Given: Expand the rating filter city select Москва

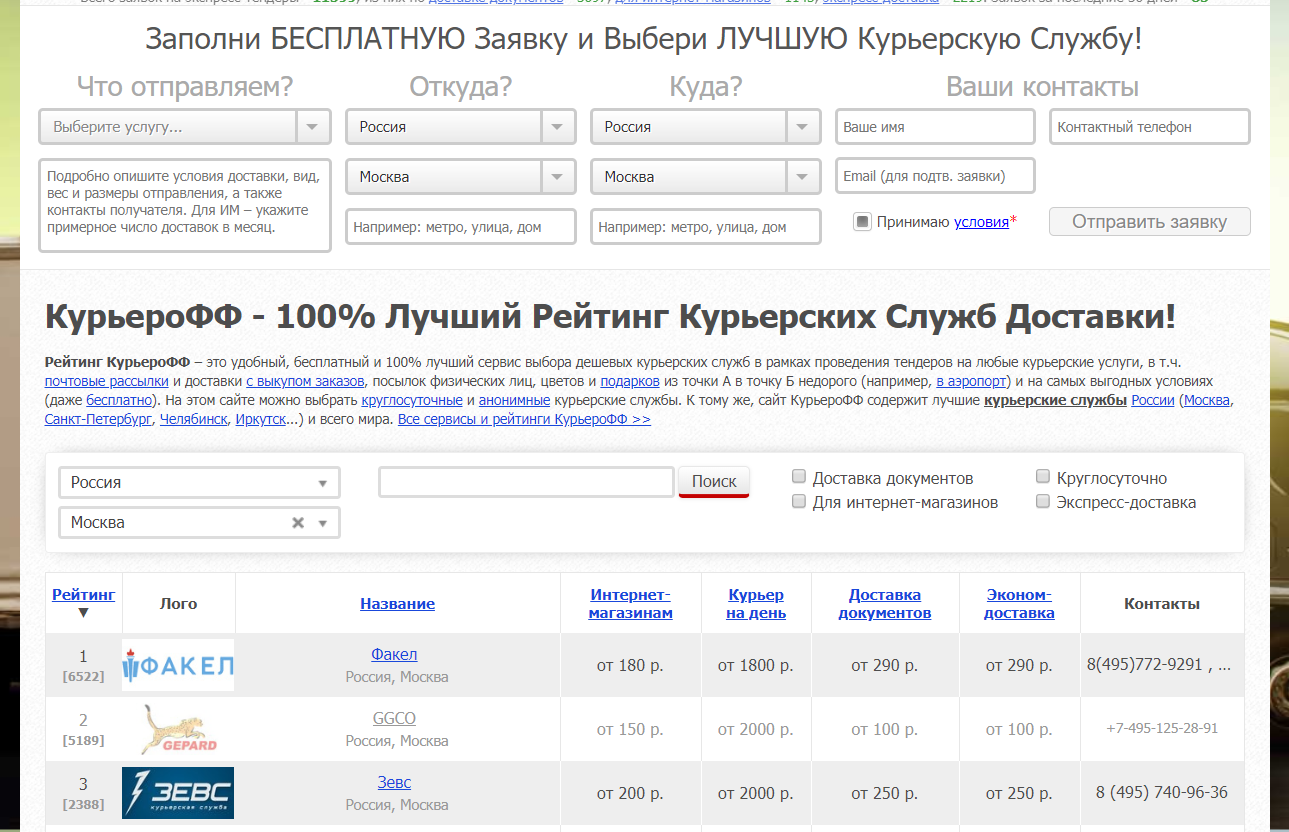Looking at the screenshot, I should (x=199, y=522).
